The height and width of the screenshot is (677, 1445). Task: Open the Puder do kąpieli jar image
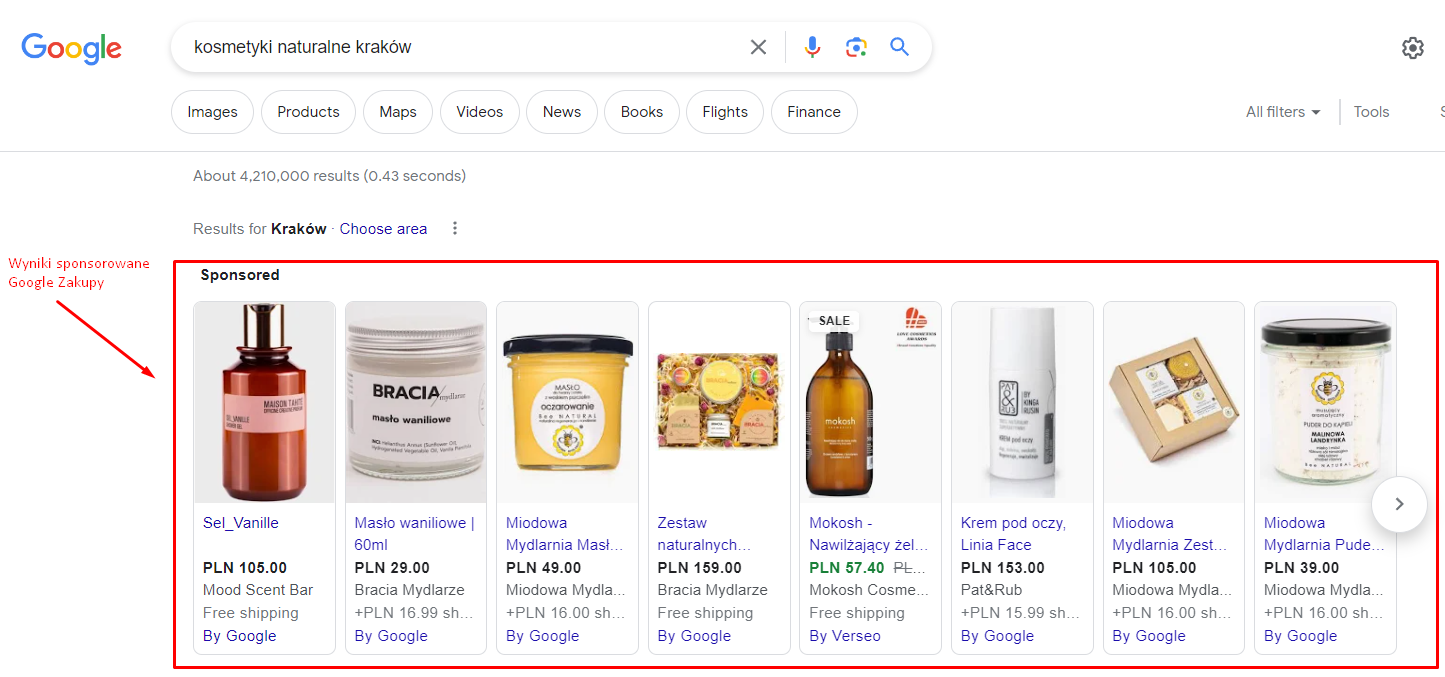click(x=1326, y=402)
